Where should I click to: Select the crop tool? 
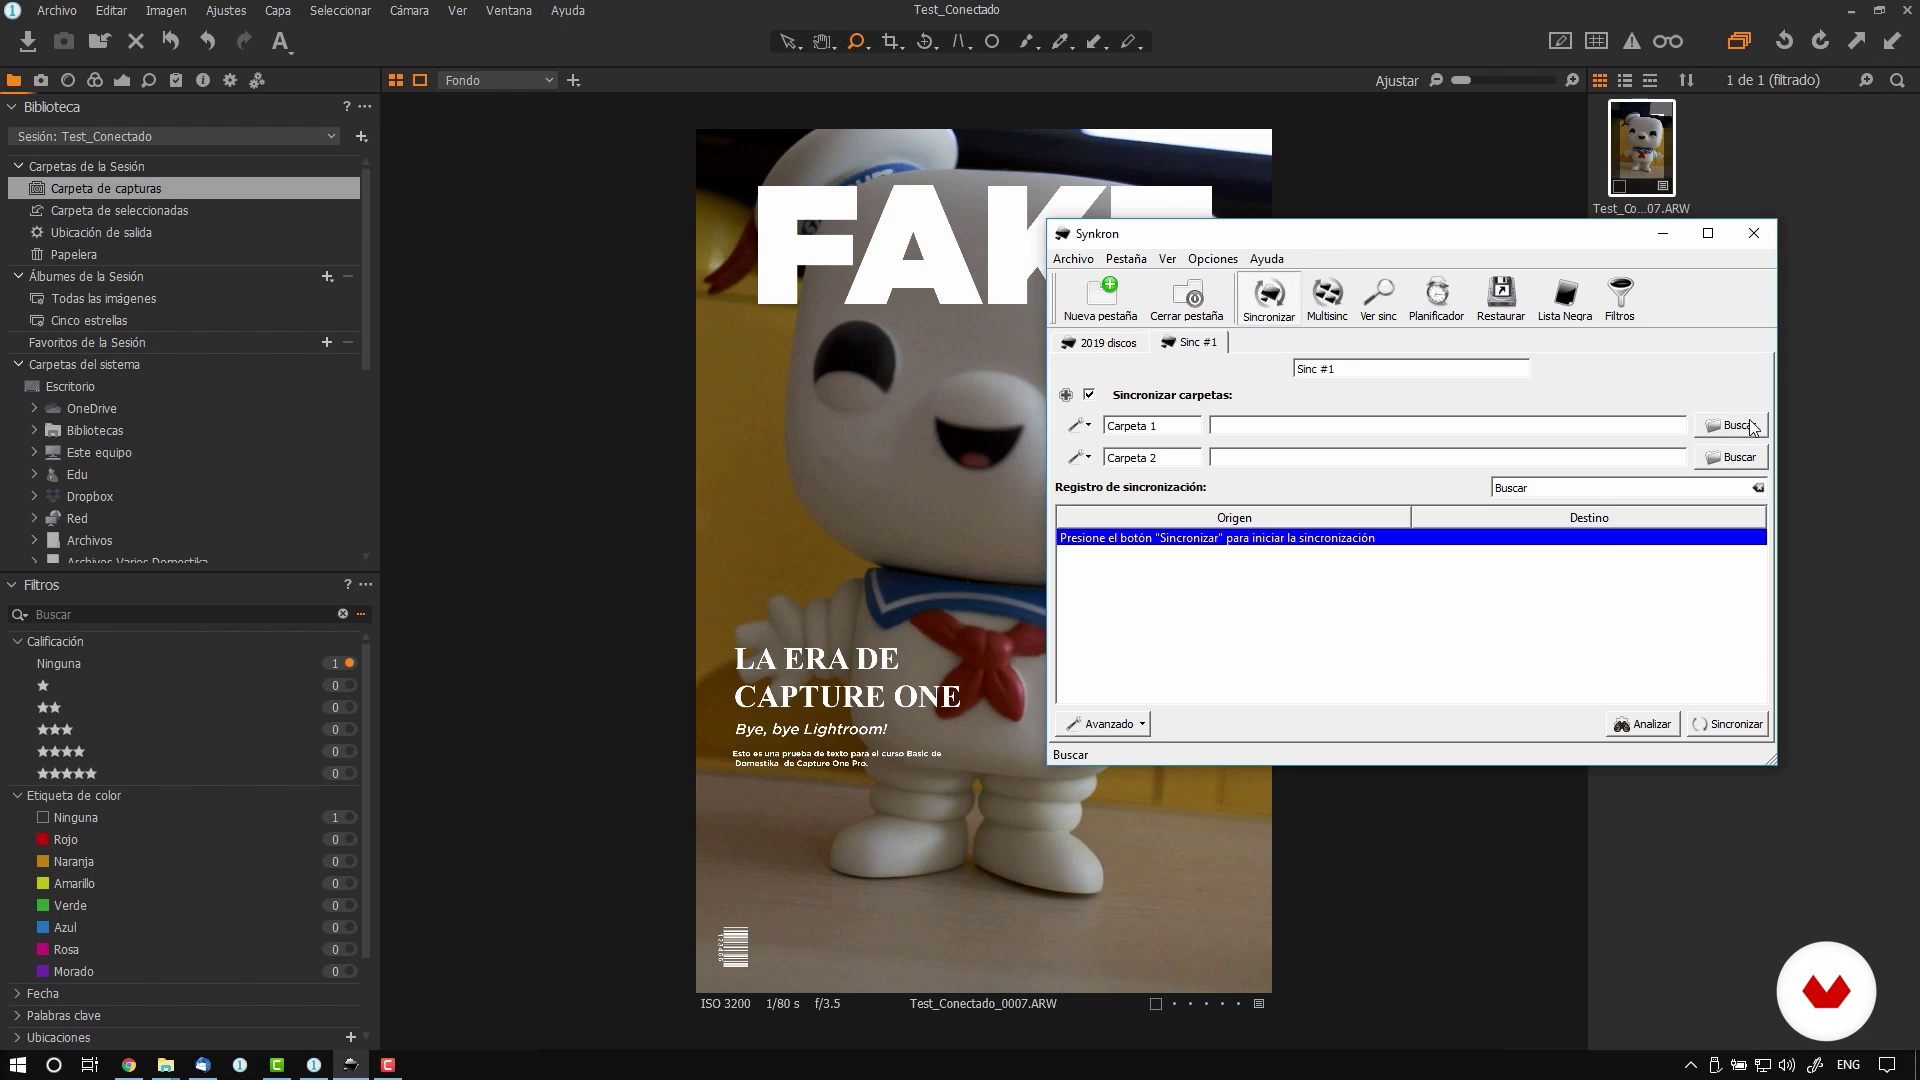[891, 42]
